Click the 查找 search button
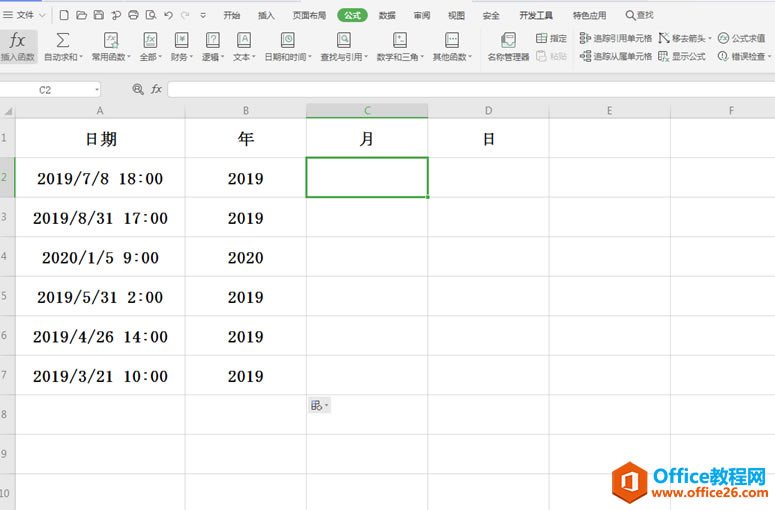The width and height of the screenshot is (775, 510). pyautogui.click(x=640, y=15)
